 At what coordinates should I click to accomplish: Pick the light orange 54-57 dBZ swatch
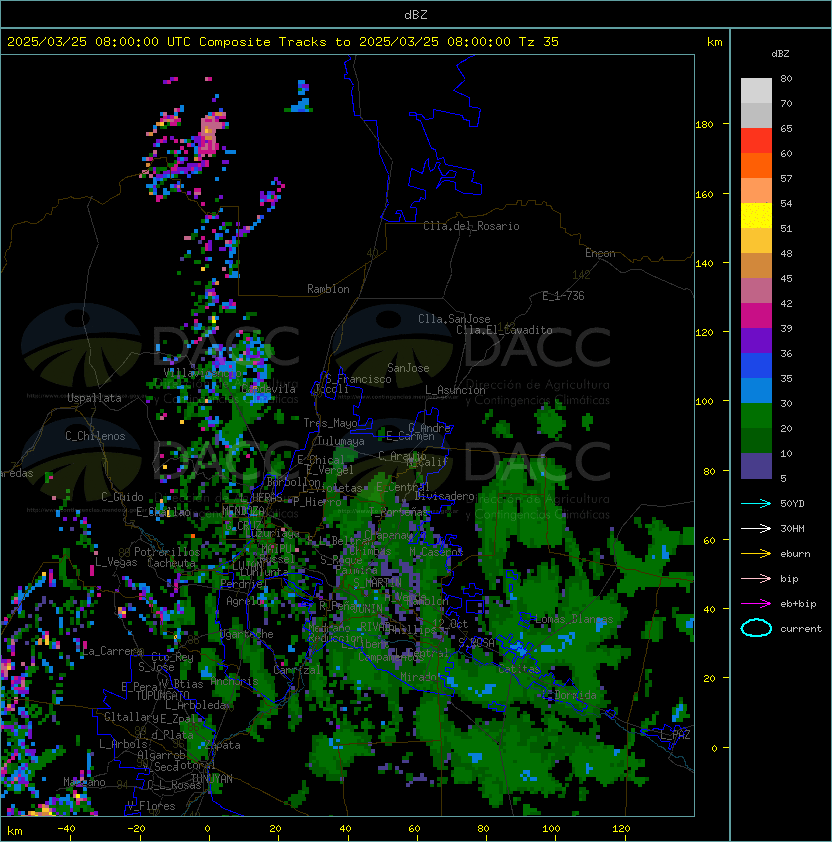point(756,191)
